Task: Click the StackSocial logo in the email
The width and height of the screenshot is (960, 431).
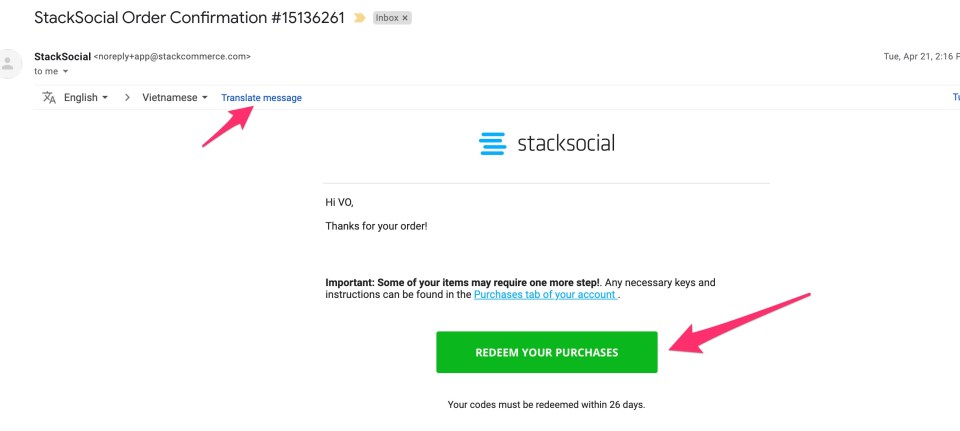Action: pos(547,143)
